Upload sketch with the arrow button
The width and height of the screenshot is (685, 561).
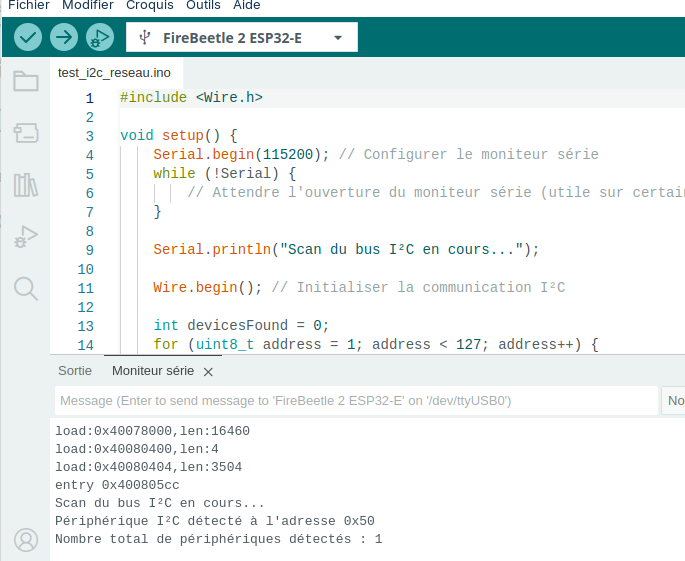64,37
